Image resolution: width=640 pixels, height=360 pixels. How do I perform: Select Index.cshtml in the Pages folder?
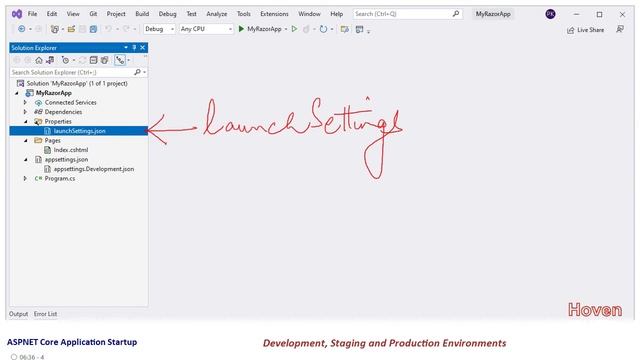click(71, 150)
